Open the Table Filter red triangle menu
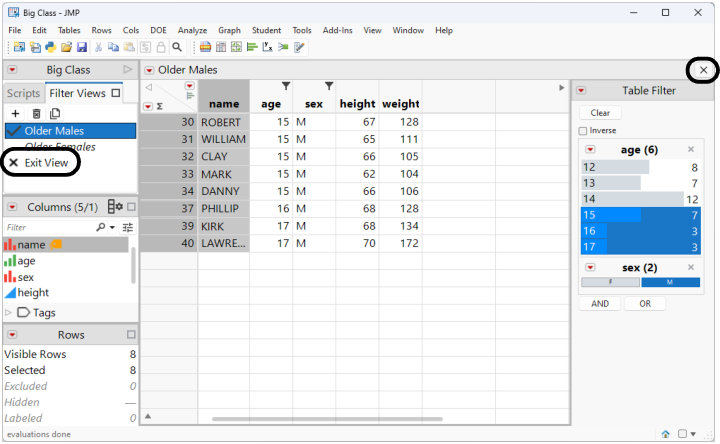The image size is (720, 444). [x=581, y=91]
